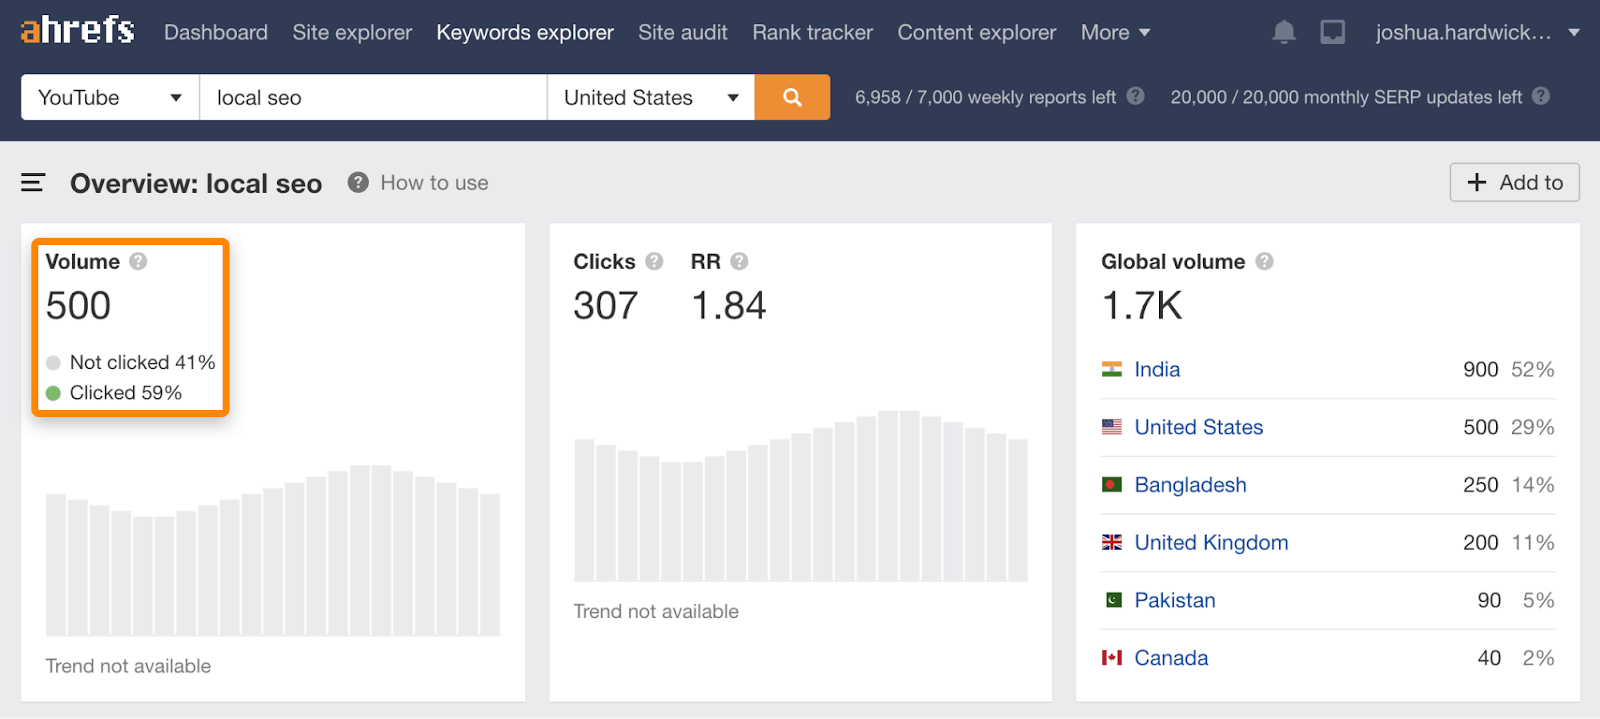
Task: Open the notifications bell
Action: pos(1284,32)
